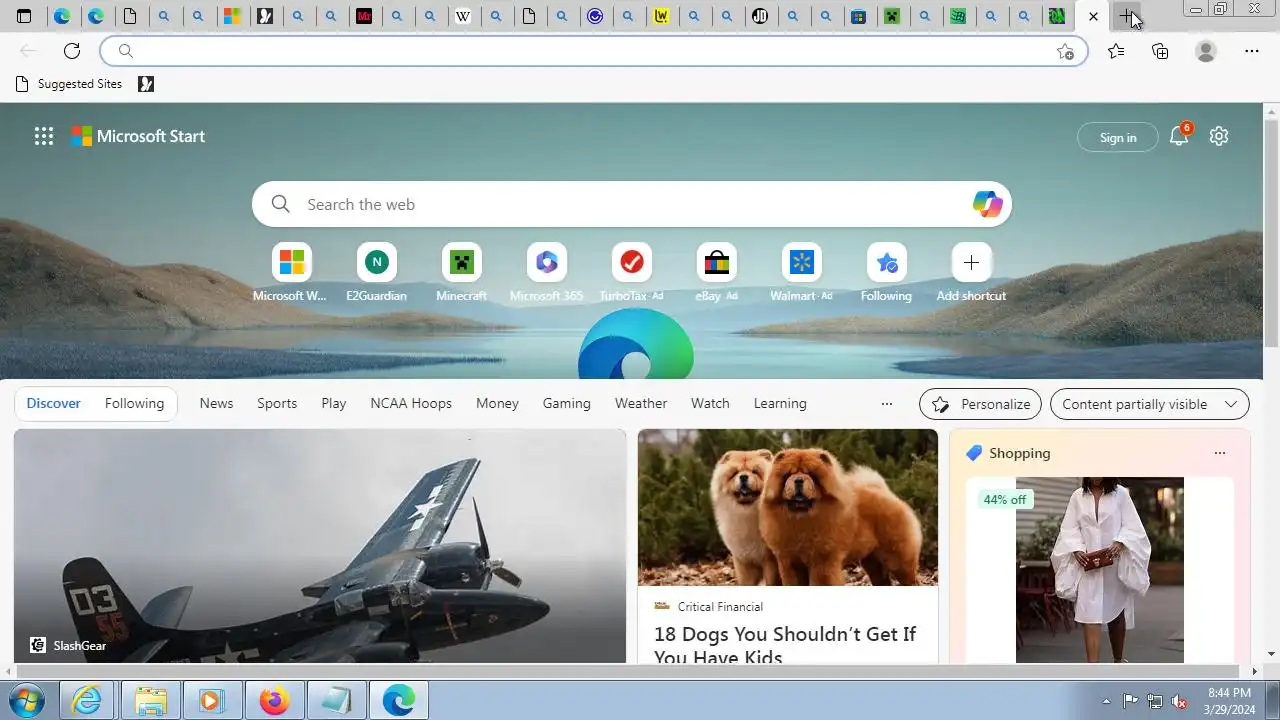The height and width of the screenshot is (720, 1280).
Task: Open Edge settings and more menu
Action: pyautogui.click(x=1252, y=51)
